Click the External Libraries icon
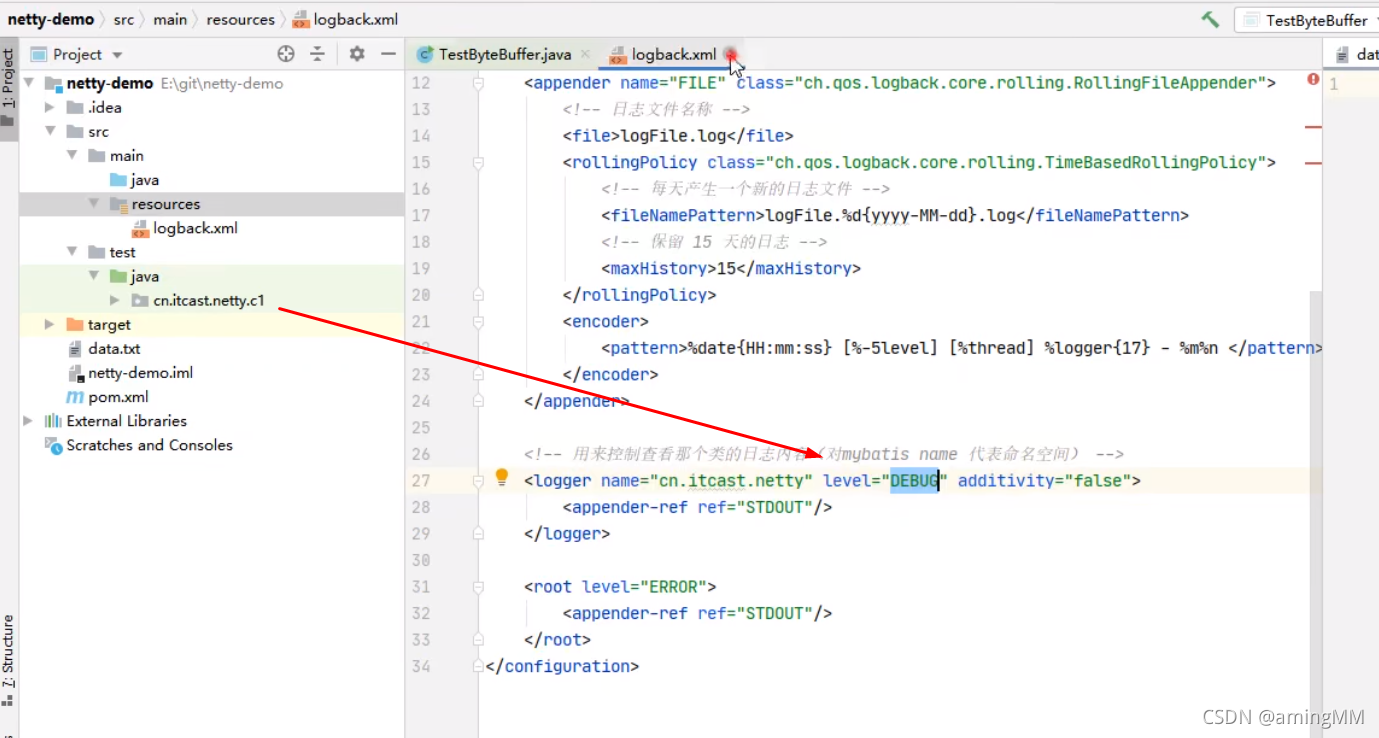Viewport: 1379px width, 738px height. point(53,421)
